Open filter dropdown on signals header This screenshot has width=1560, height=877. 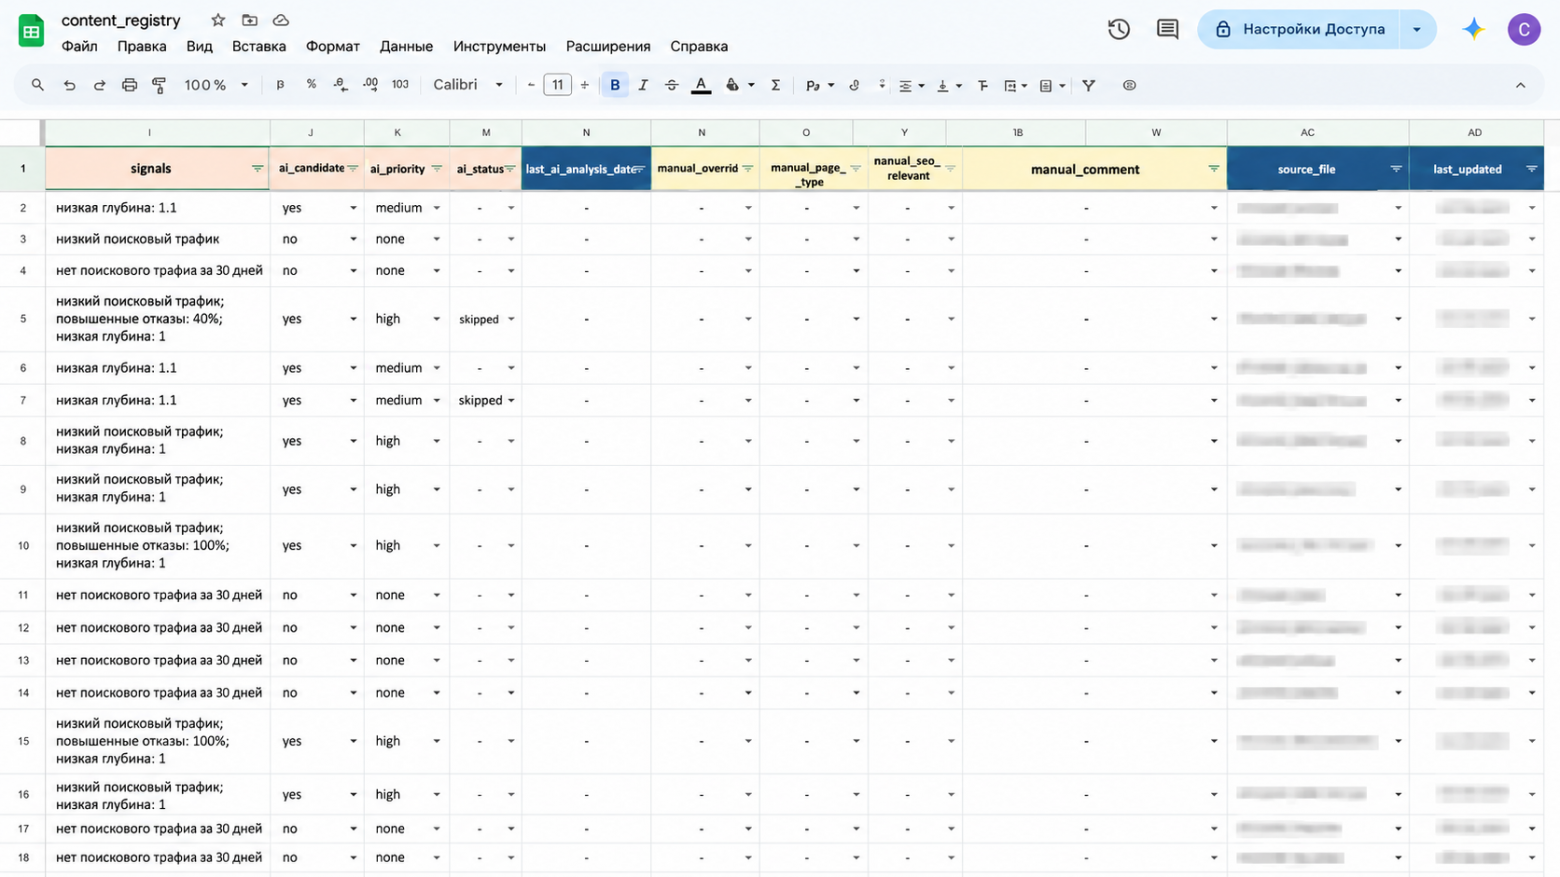pyautogui.click(x=257, y=169)
